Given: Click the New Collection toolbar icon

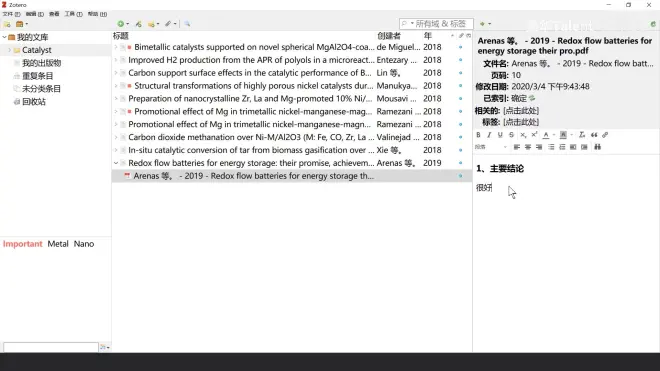Looking at the screenshot, I should [x=8, y=24].
